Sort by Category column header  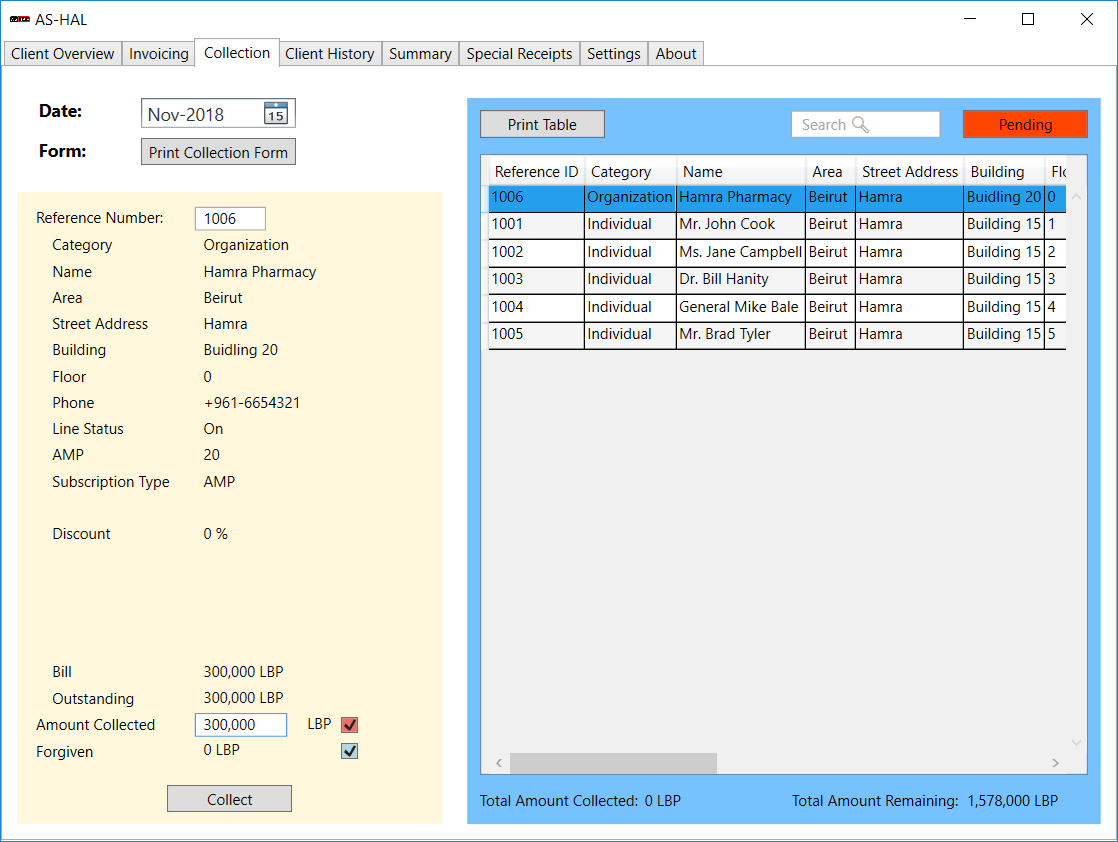pos(630,172)
